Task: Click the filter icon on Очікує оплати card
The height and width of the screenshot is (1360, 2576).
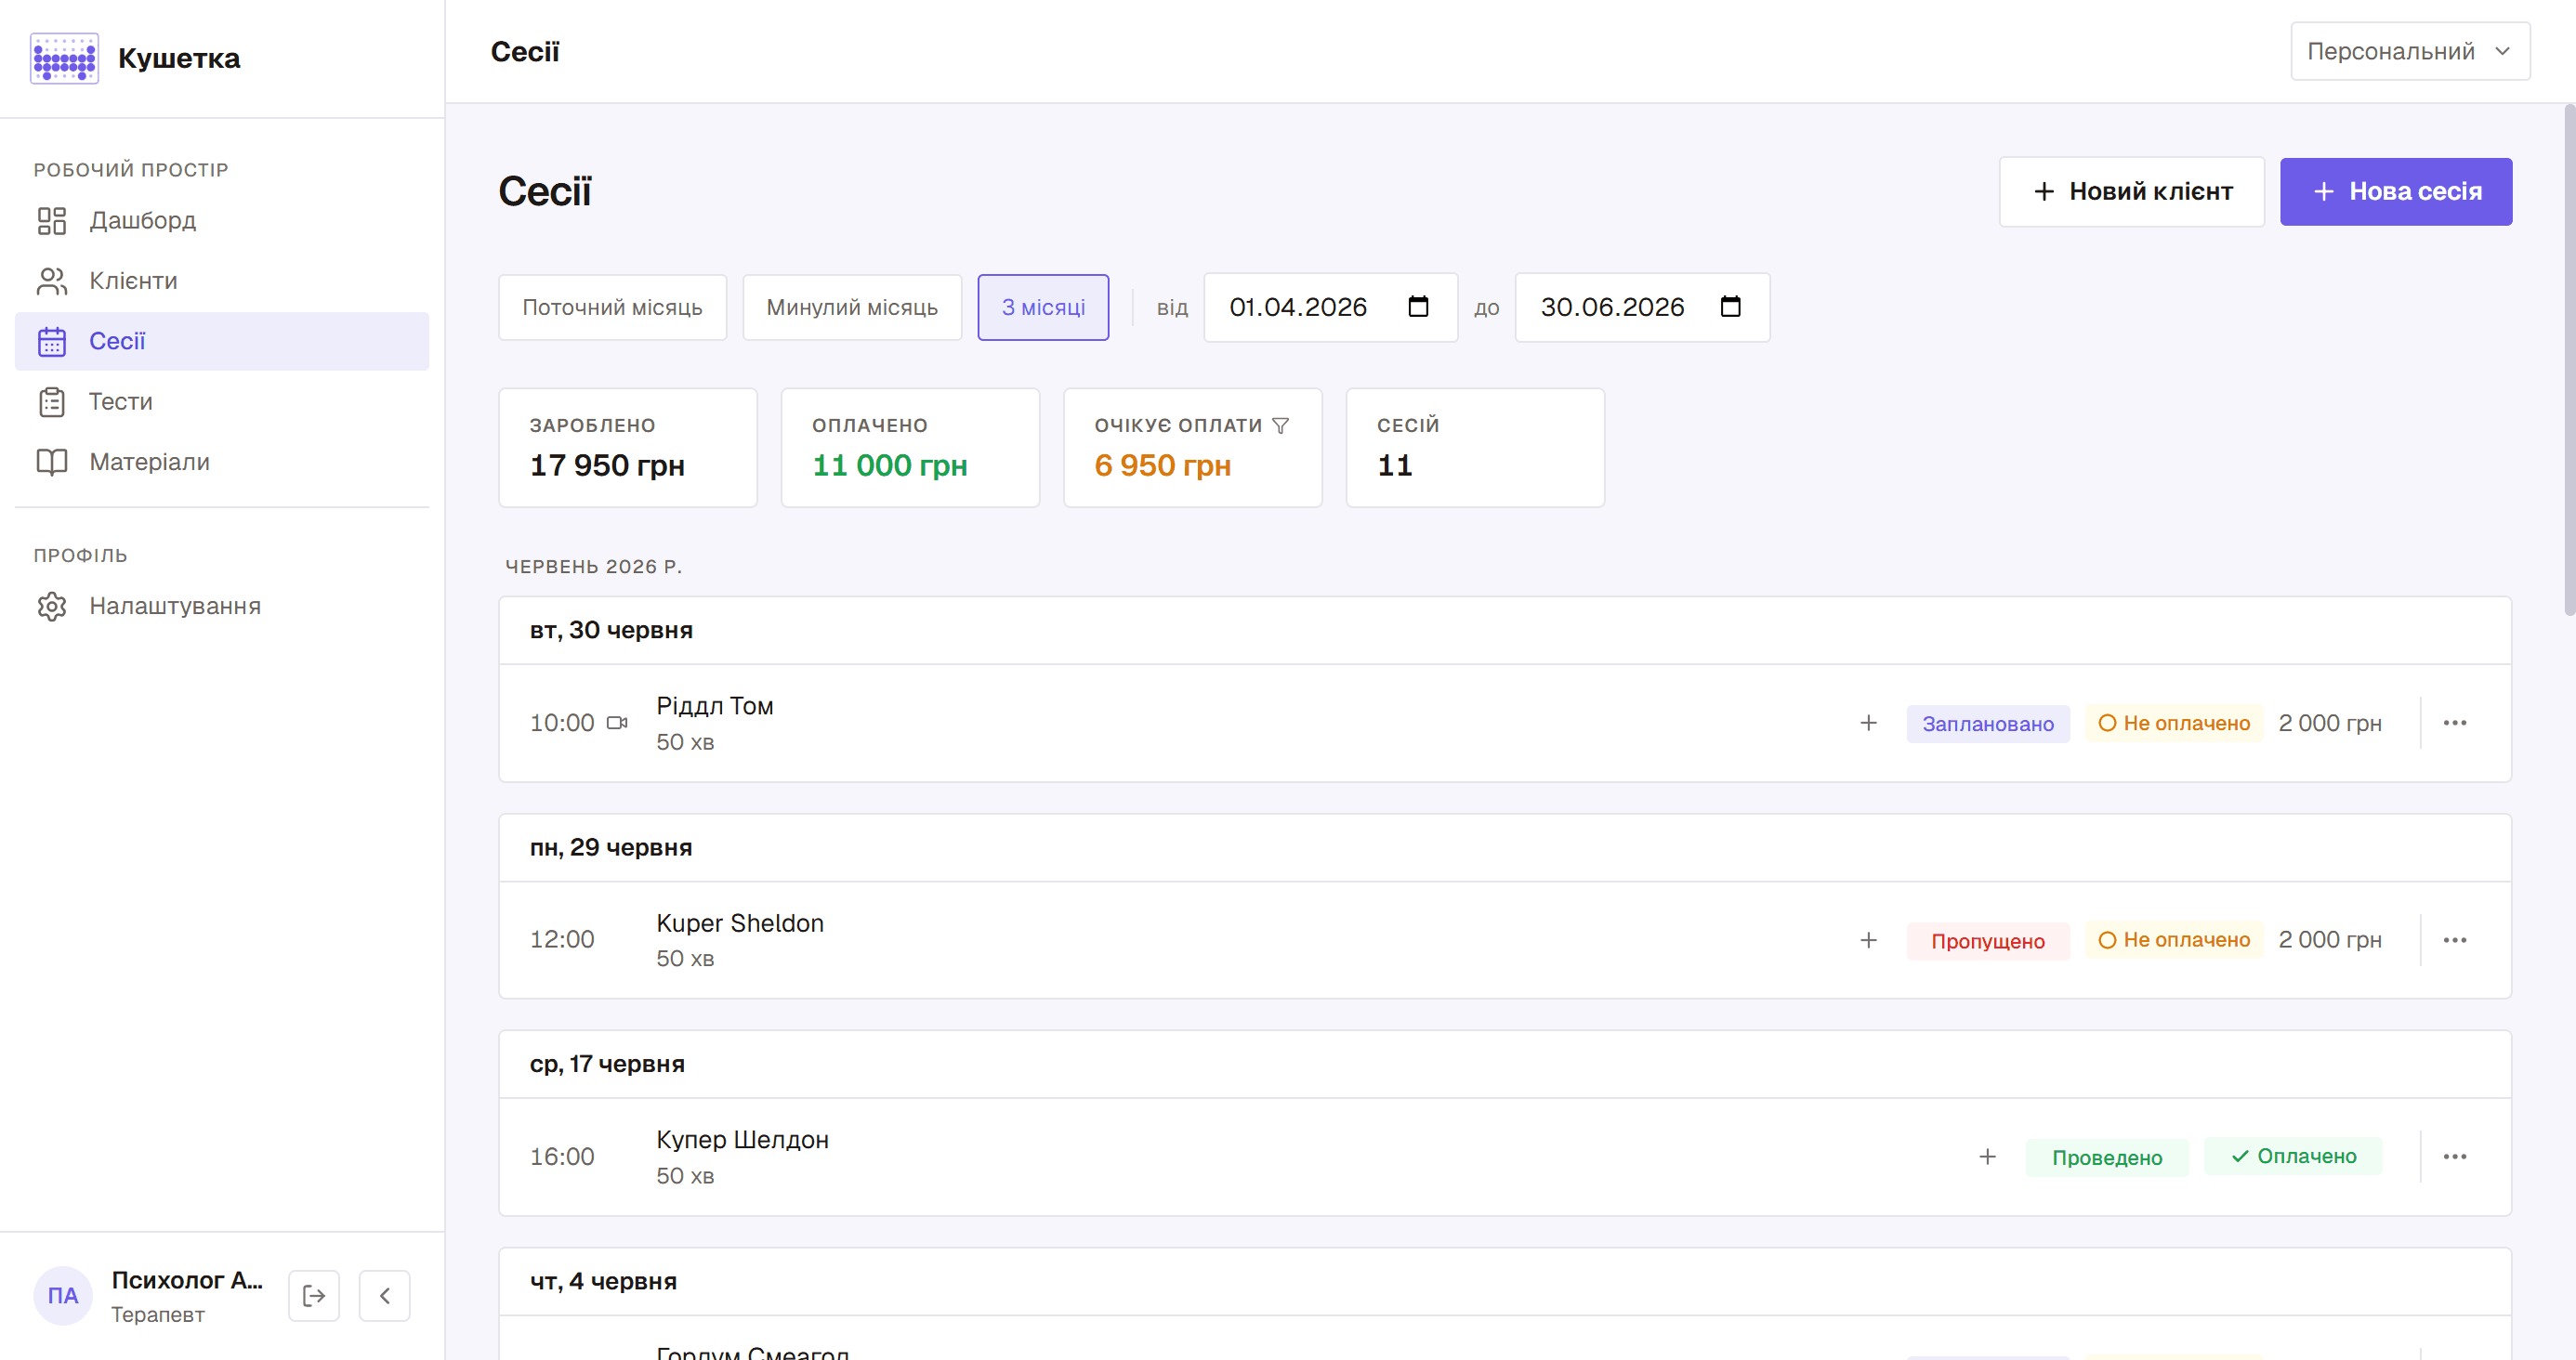Action: pyautogui.click(x=1280, y=426)
